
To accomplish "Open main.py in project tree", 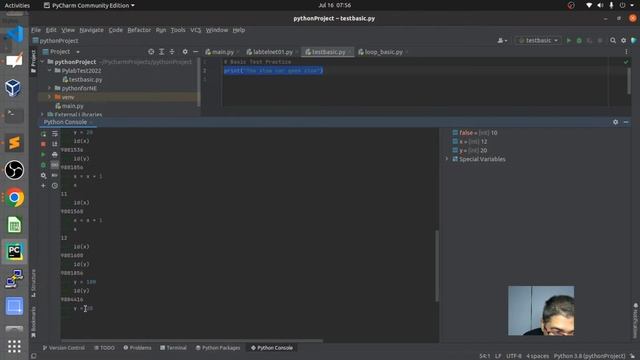I will [x=72, y=106].
